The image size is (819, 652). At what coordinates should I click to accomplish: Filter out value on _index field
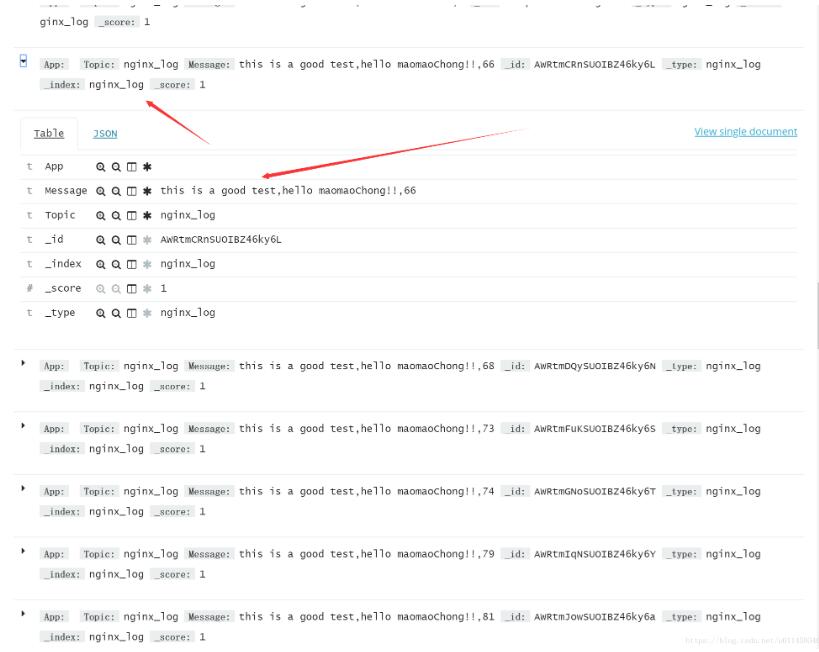coord(116,264)
